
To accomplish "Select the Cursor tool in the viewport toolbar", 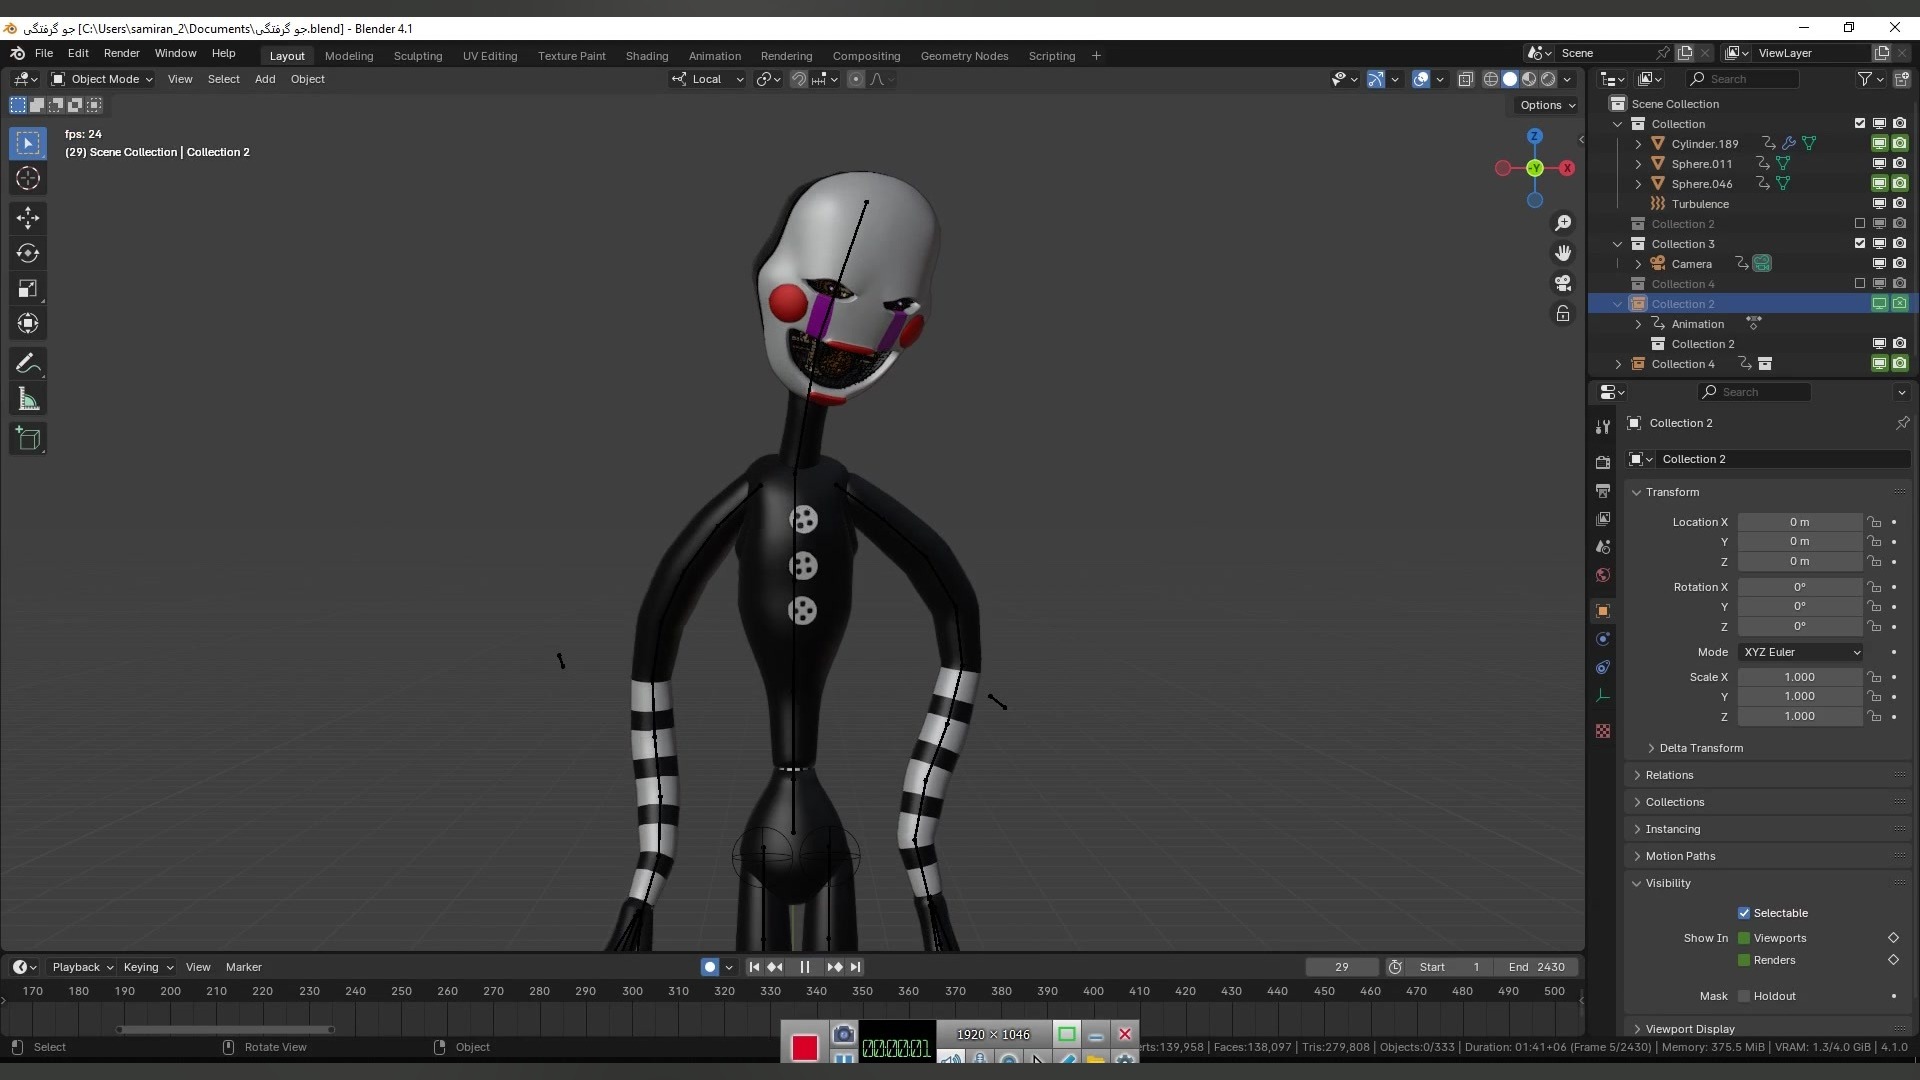I will click(x=28, y=179).
